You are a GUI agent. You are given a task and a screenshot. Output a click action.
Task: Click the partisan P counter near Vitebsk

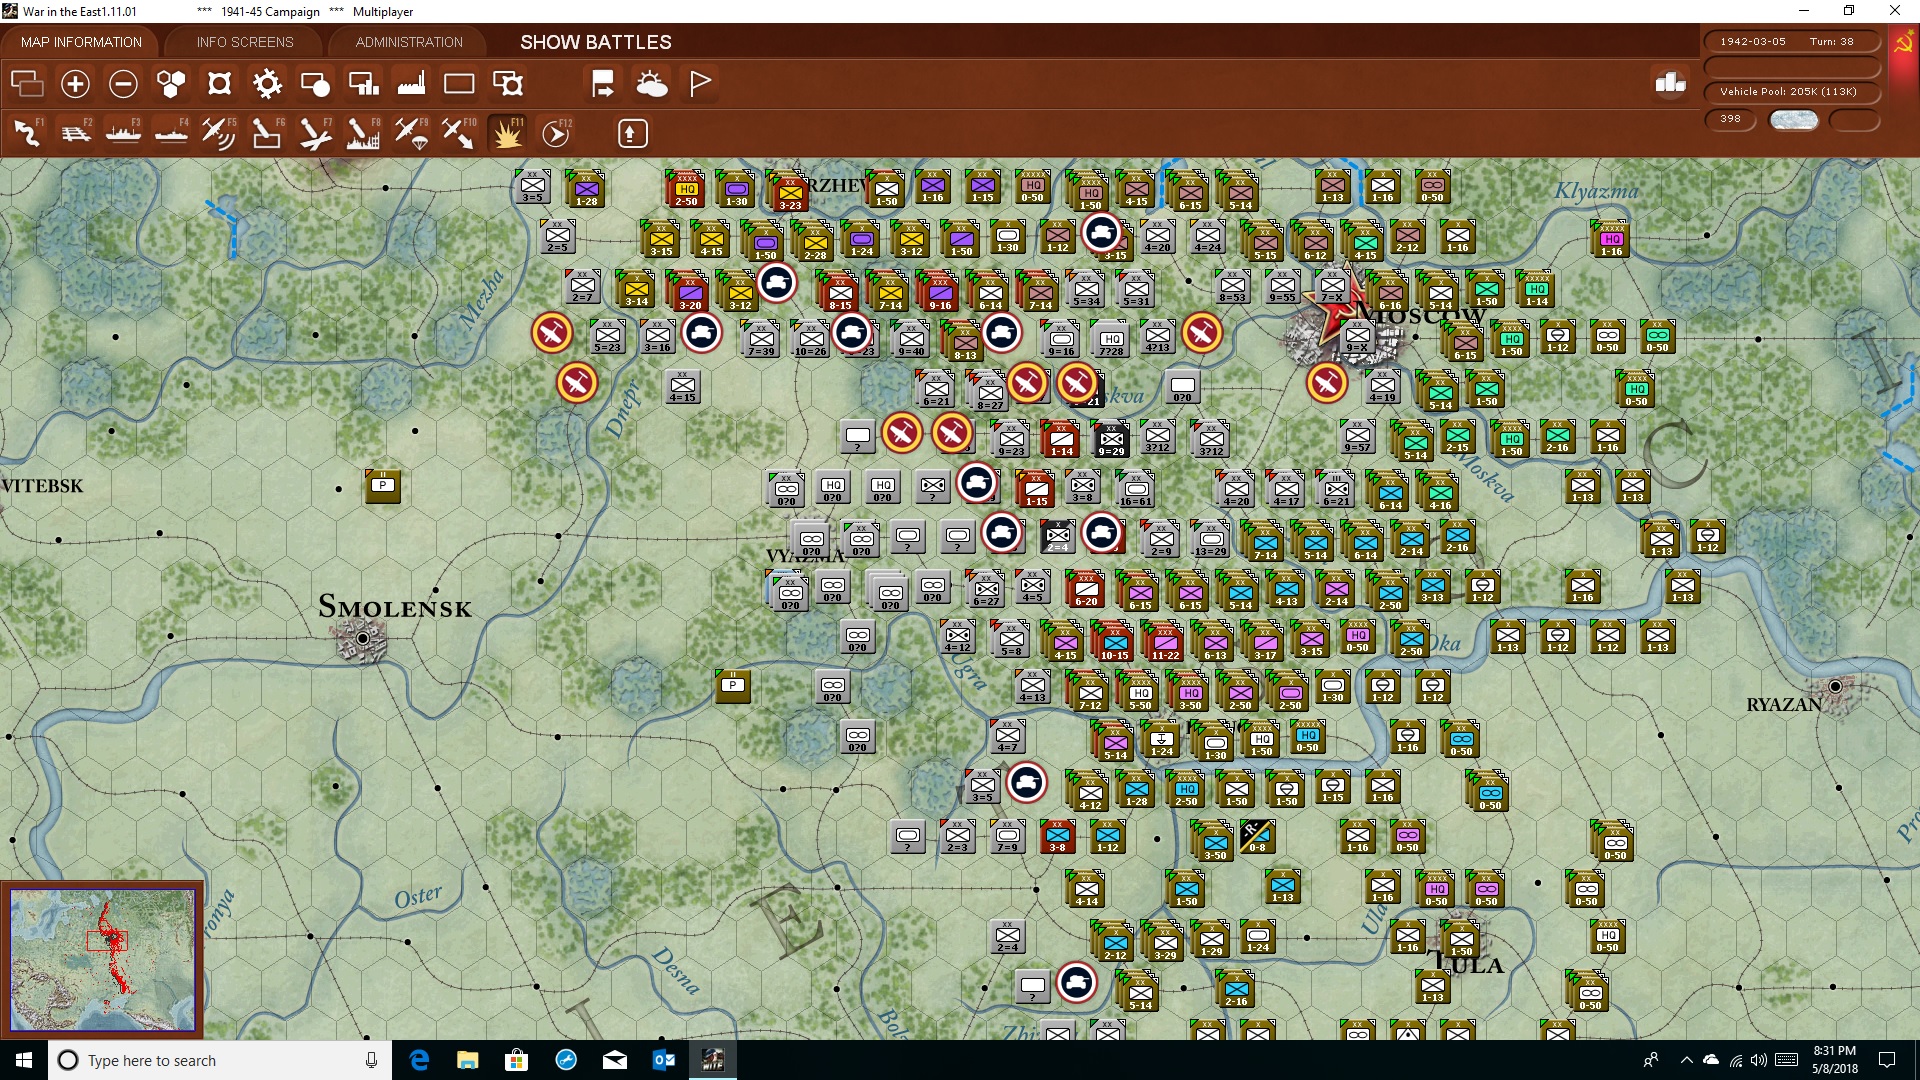[382, 485]
